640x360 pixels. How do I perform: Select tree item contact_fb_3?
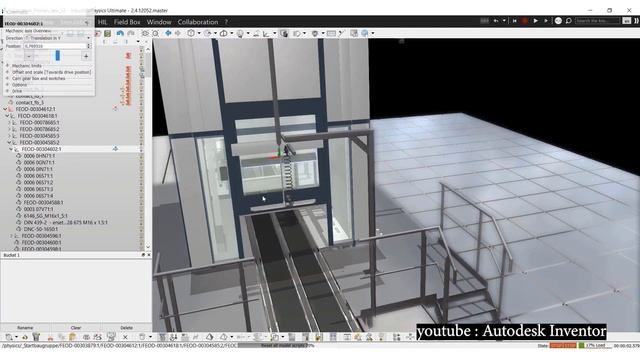[29, 102]
